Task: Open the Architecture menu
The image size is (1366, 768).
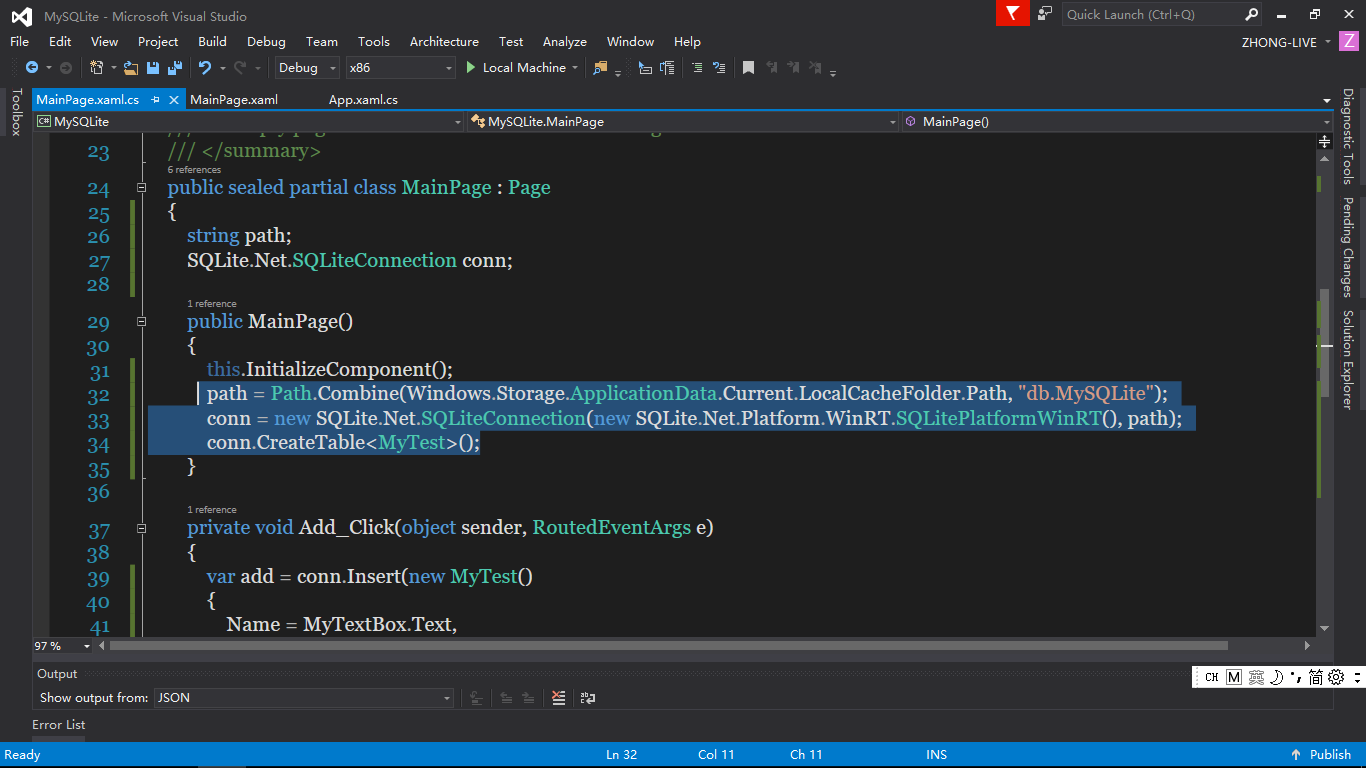Action: pos(444,42)
